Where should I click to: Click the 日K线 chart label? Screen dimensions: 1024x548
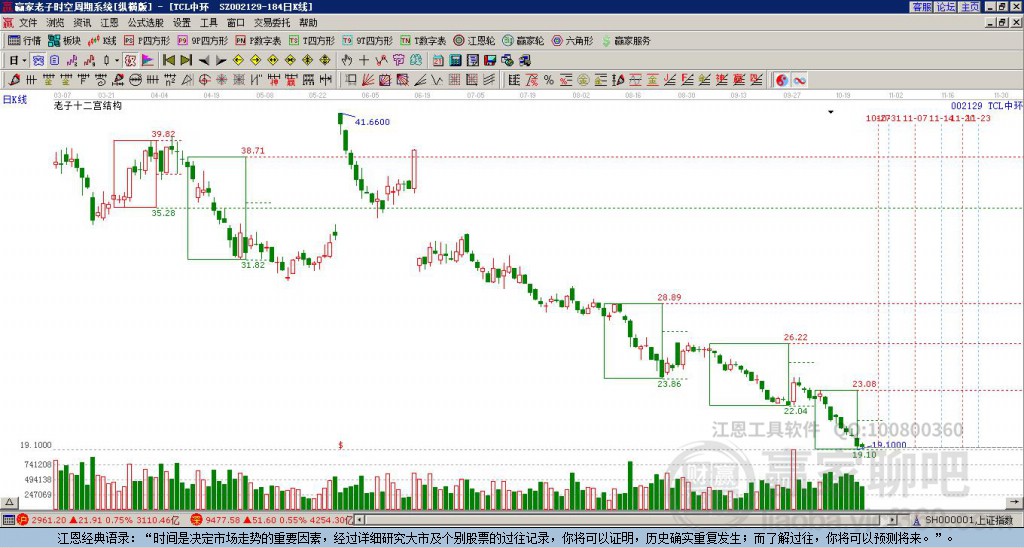(x=15, y=99)
